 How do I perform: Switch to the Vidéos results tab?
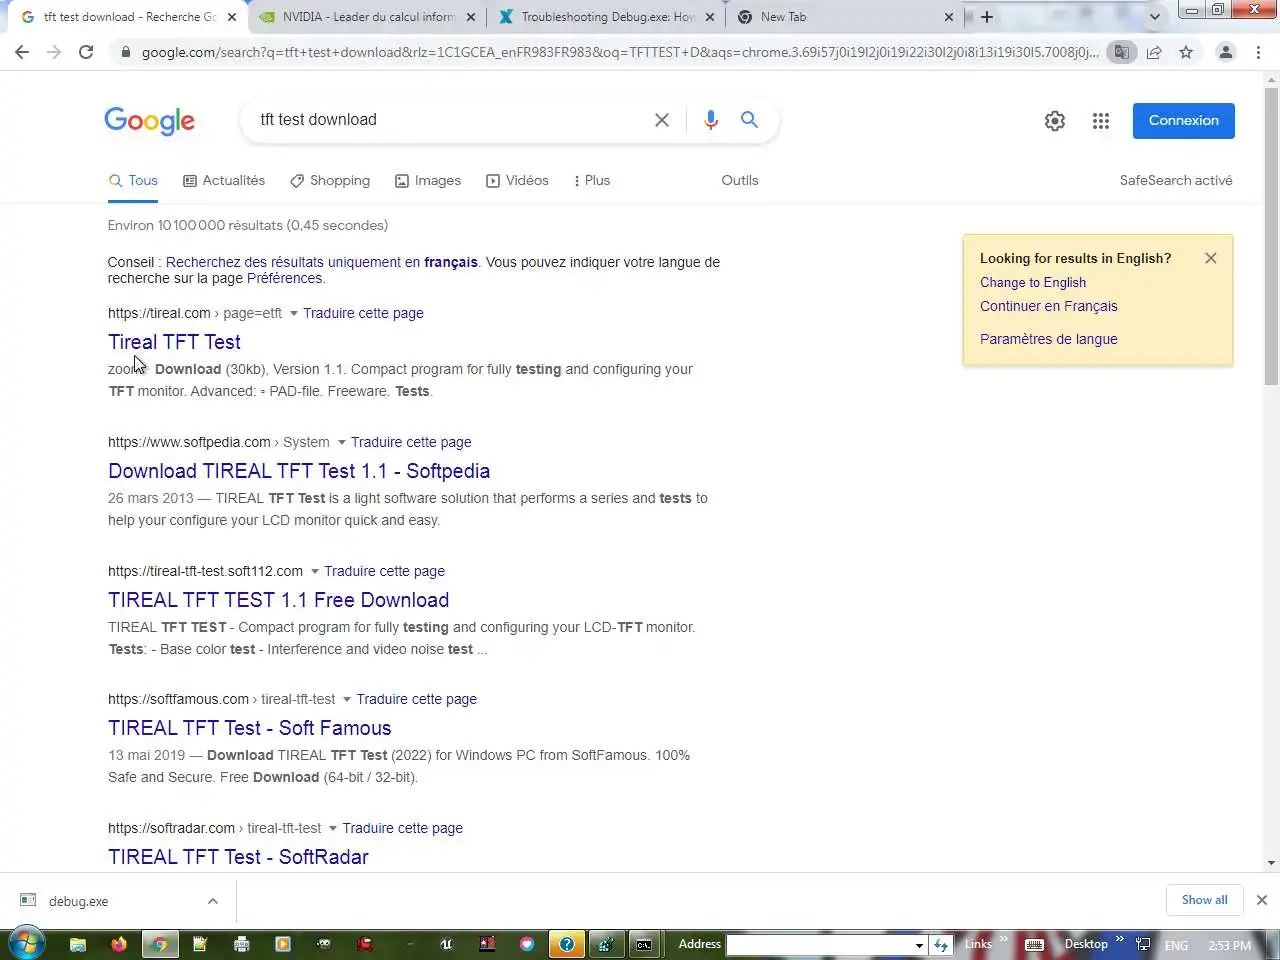(517, 181)
